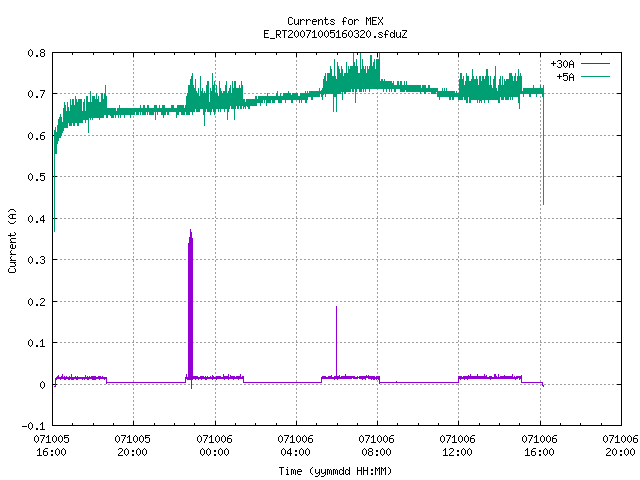Image resolution: width=640 pixels, height=480 pixels.
Task: Click the +30A legend label
Action: (562, 64)
